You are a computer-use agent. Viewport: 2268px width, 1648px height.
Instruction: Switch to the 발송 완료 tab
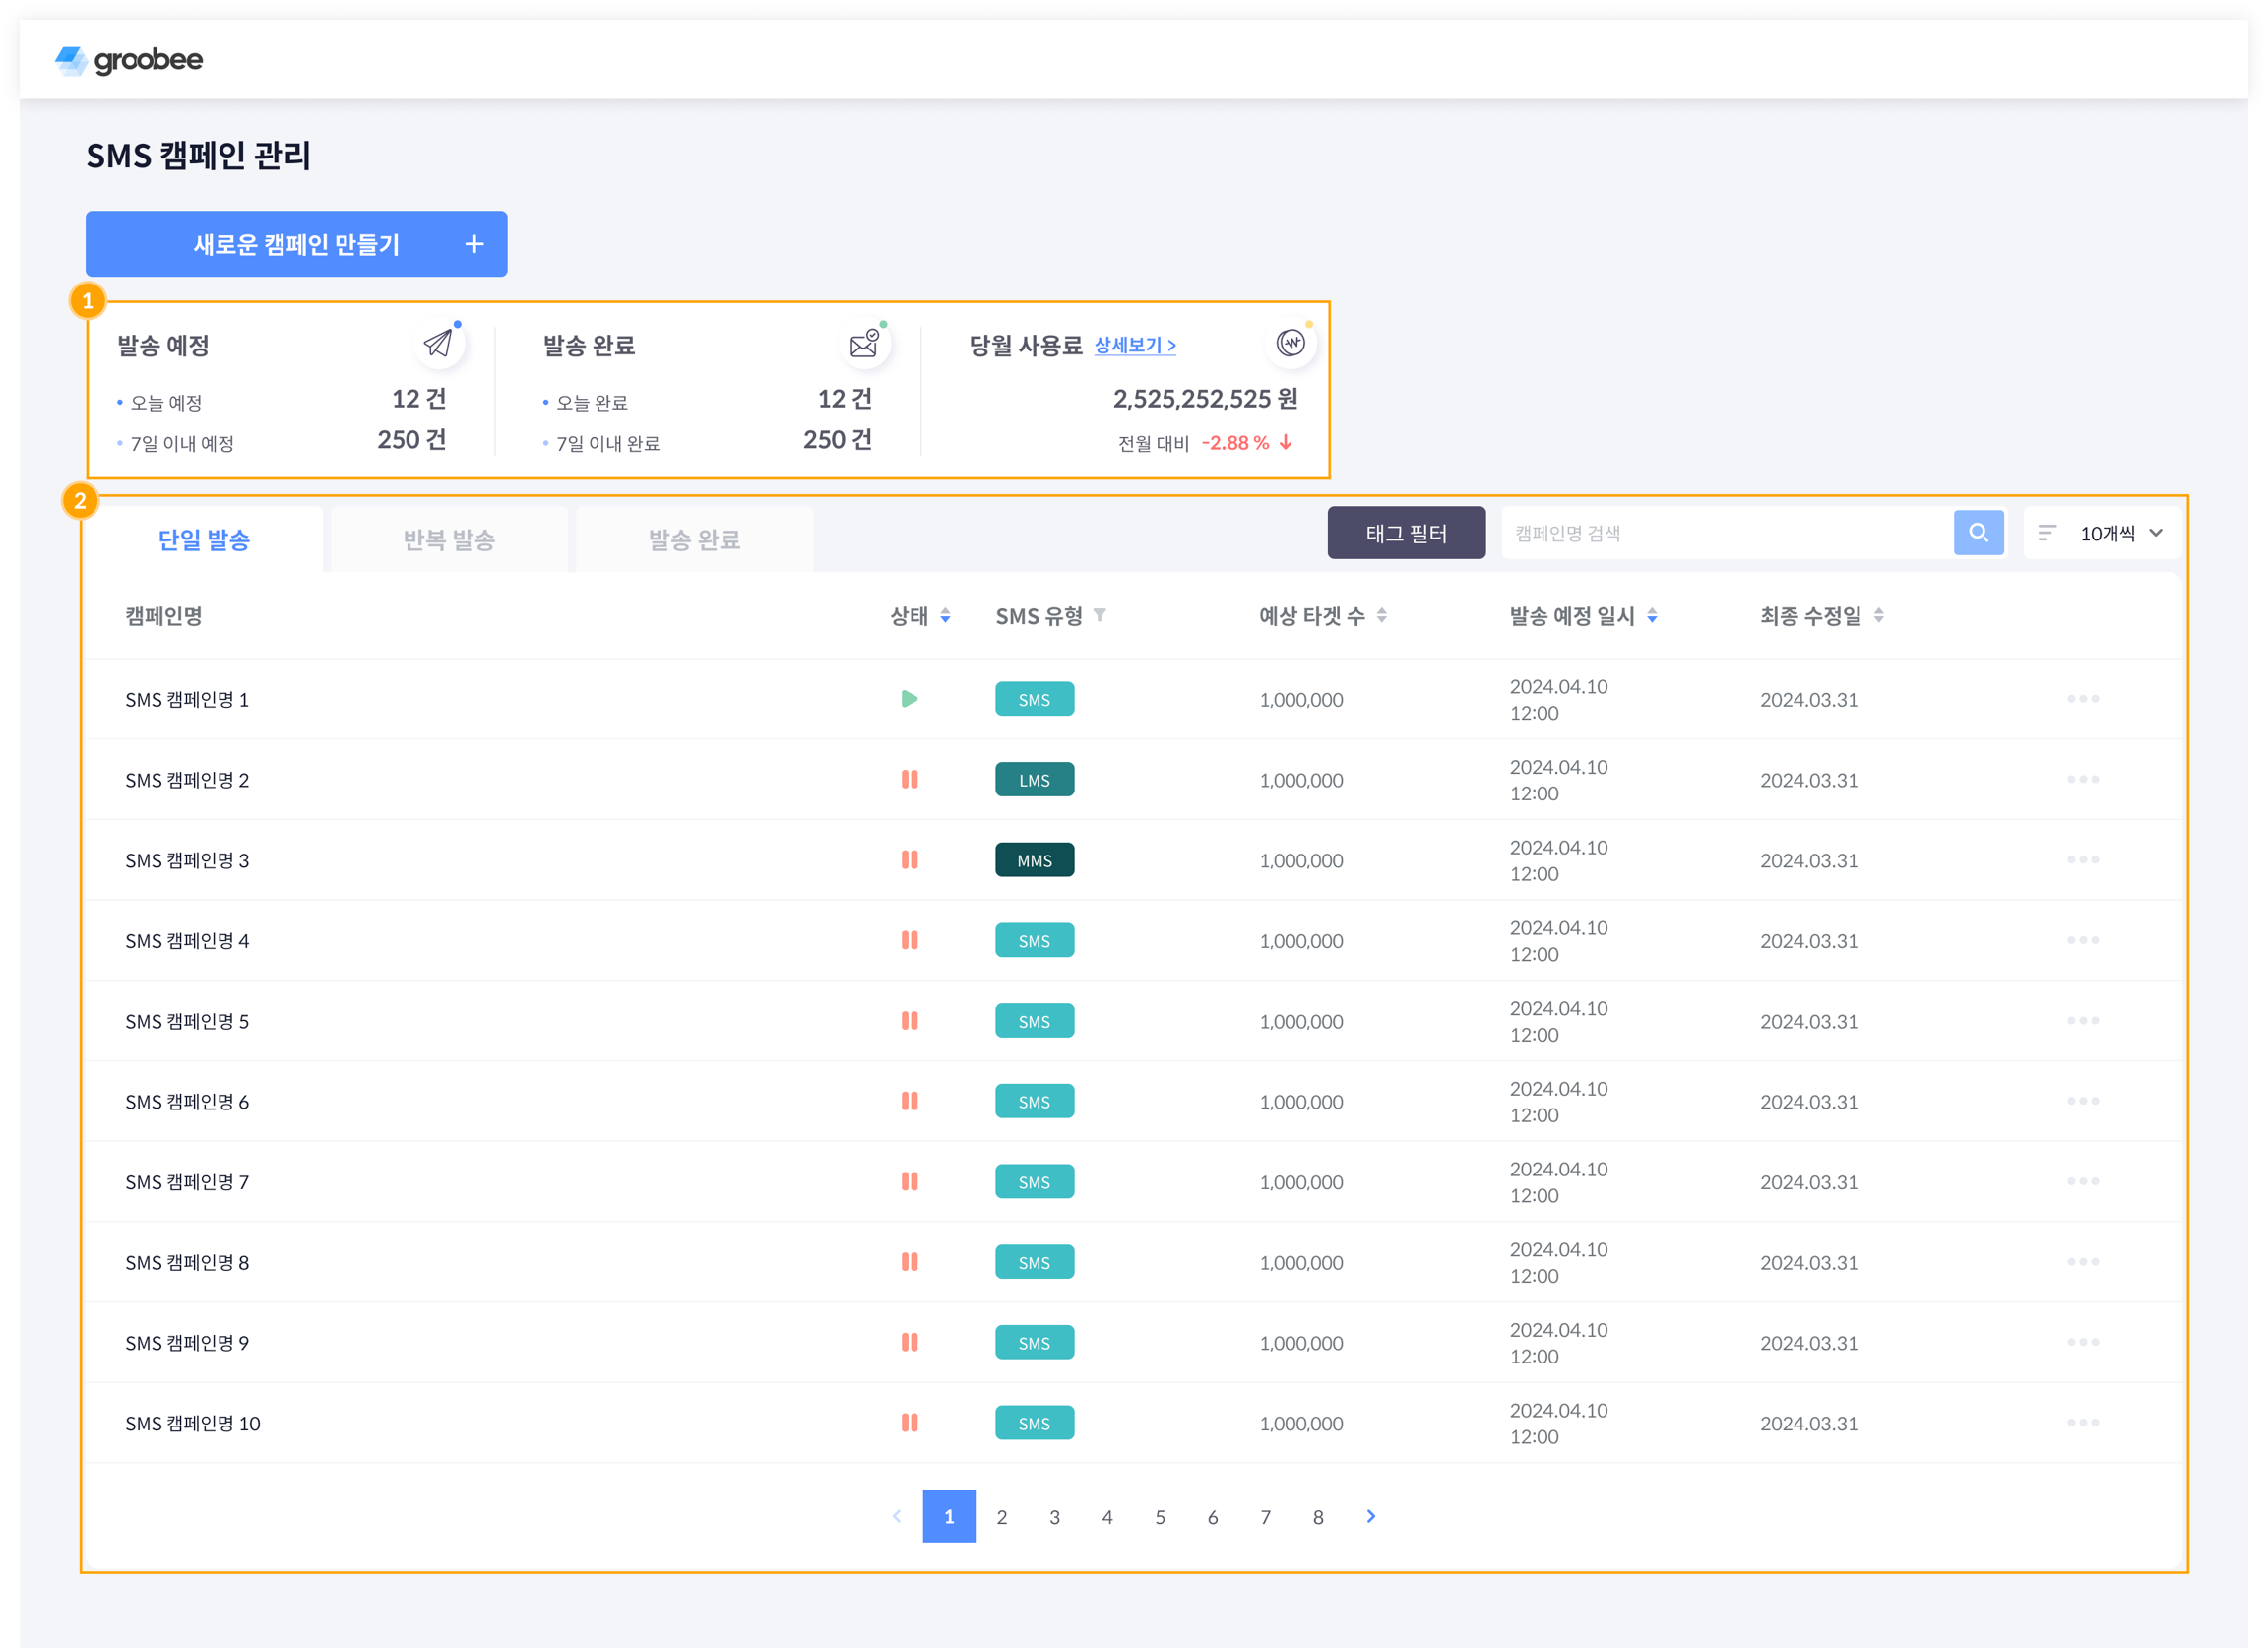tap(694, 540)
